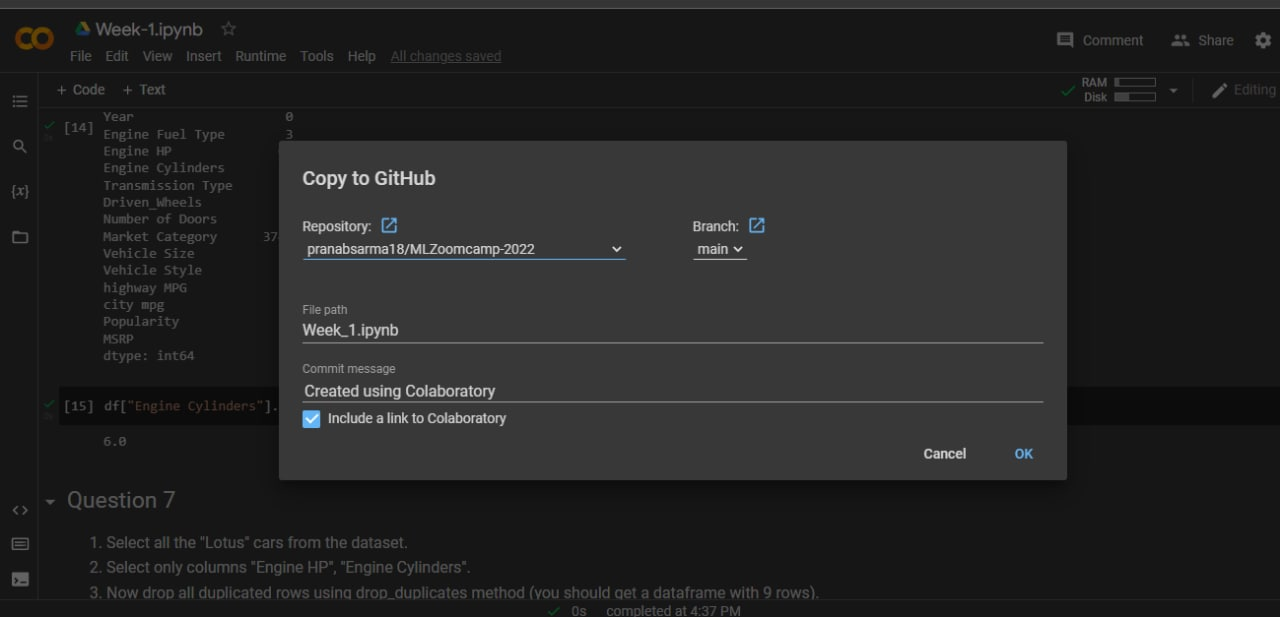Open the Help menu
The width and height of the screenshot is (1280, 617).
[362, 56]
